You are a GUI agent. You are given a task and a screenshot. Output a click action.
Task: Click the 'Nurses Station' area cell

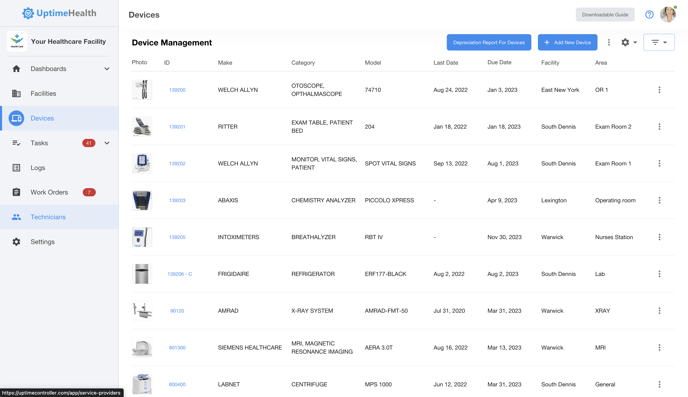(614, 237)
